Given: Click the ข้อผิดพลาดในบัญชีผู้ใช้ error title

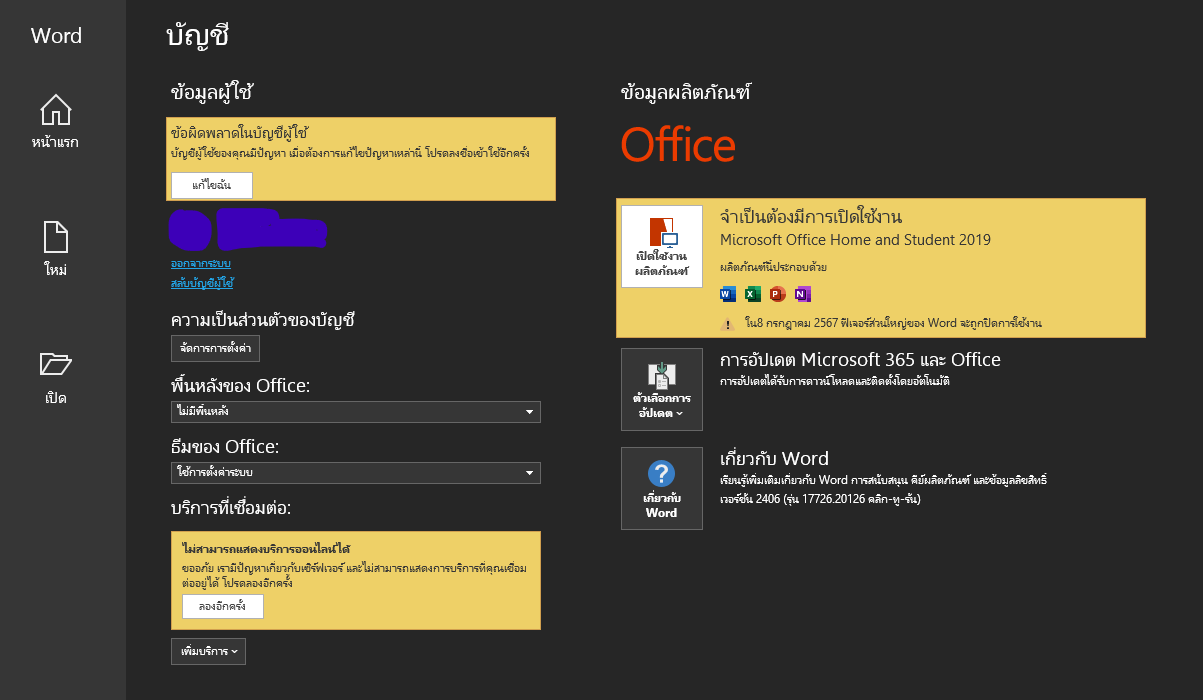Looking at the screenshot, I should [240, 132].
